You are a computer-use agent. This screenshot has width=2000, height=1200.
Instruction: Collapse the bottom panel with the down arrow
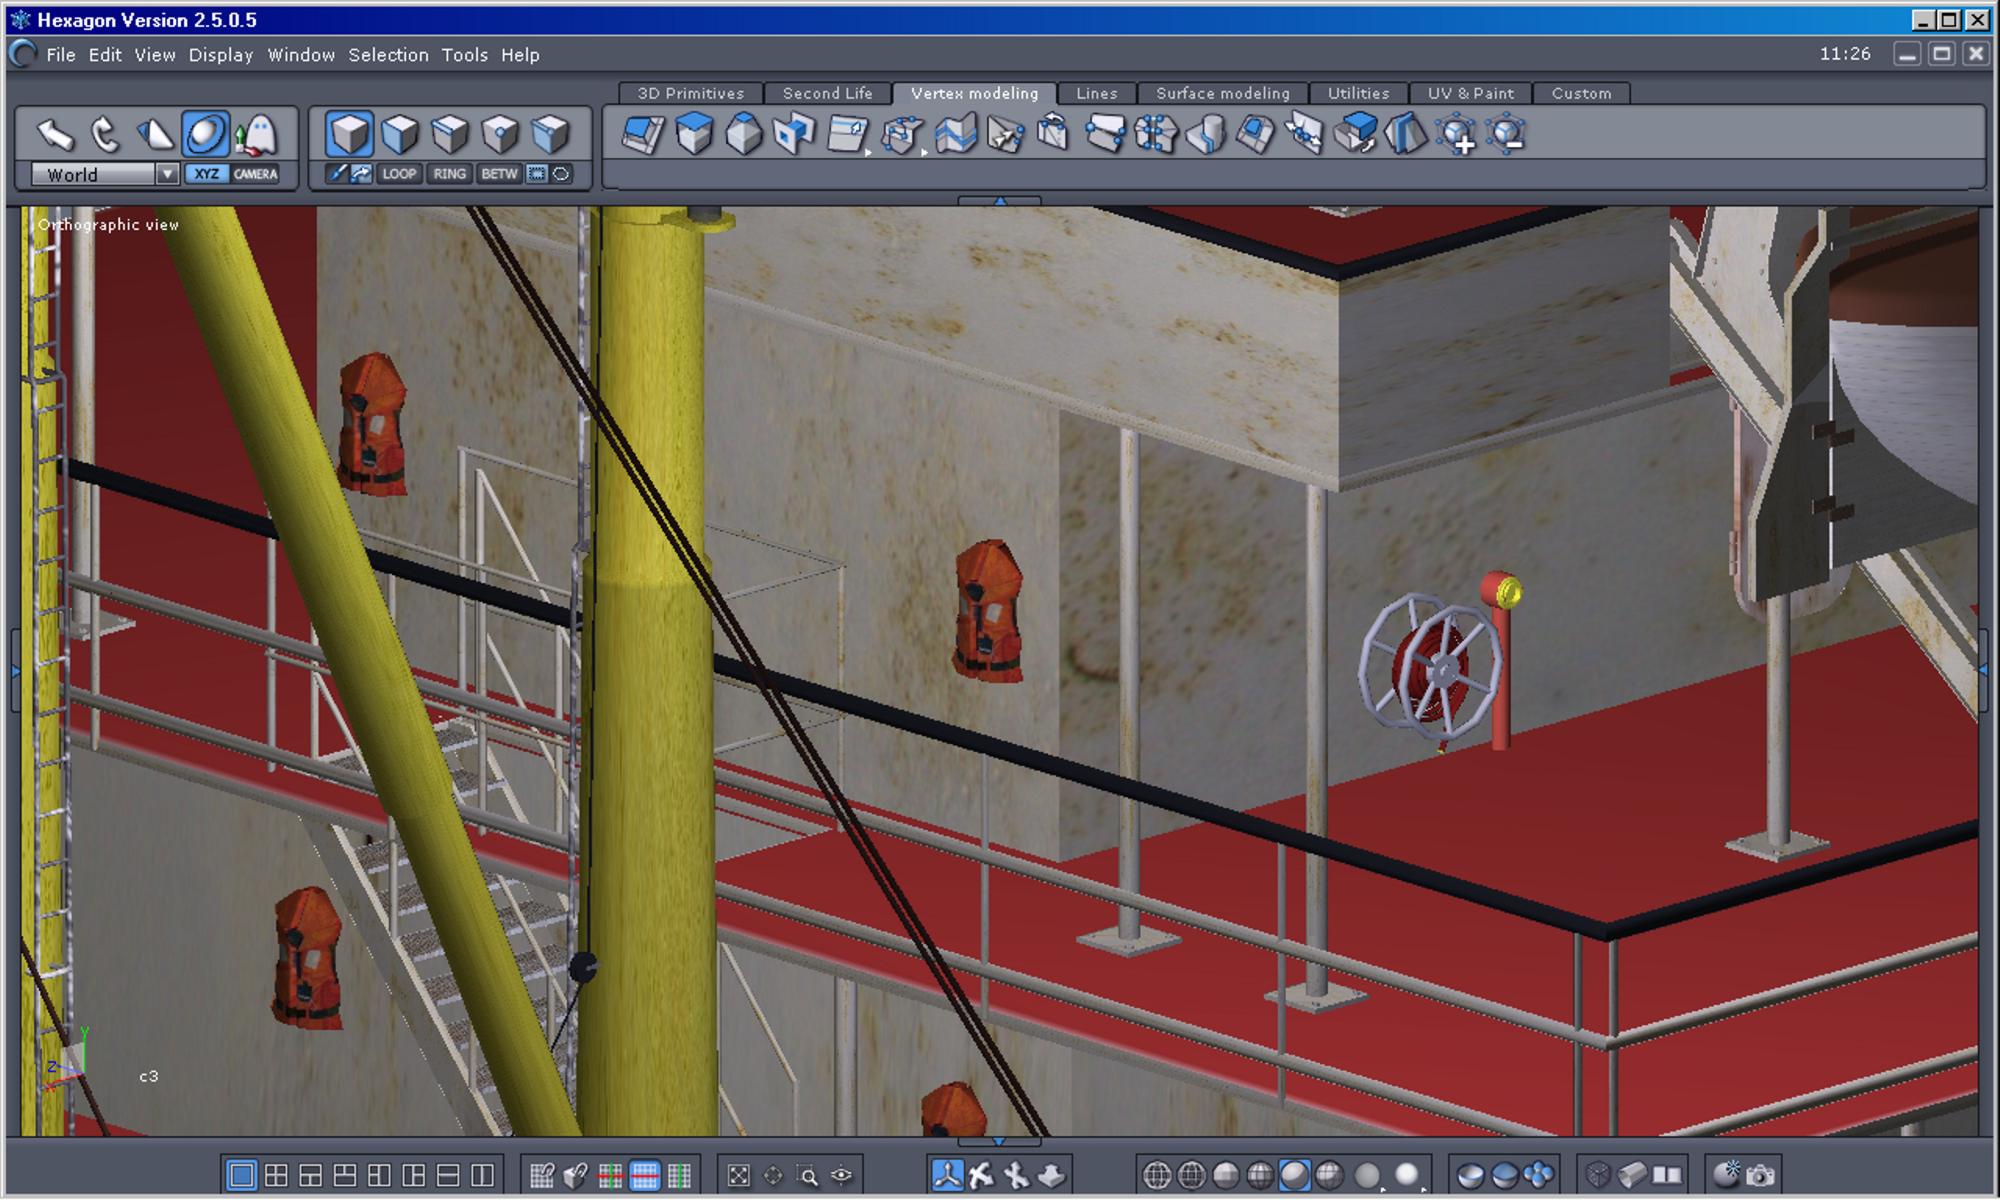point(999,1141)
